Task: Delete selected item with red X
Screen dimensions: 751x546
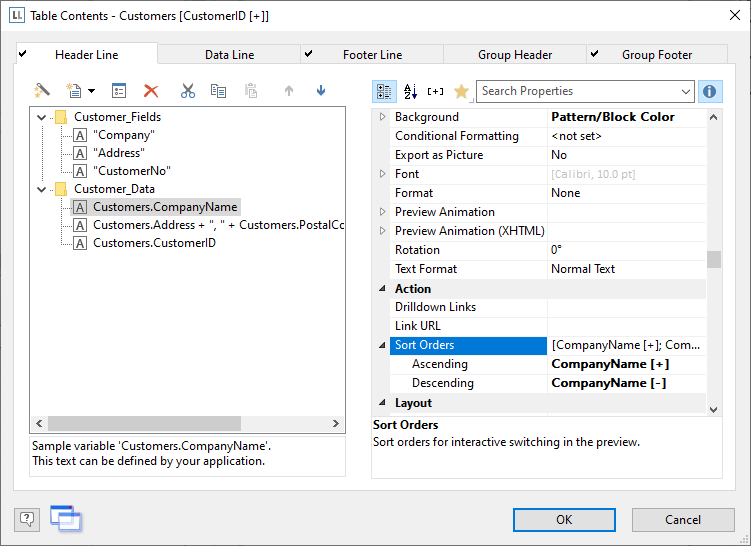Action: 151,91
